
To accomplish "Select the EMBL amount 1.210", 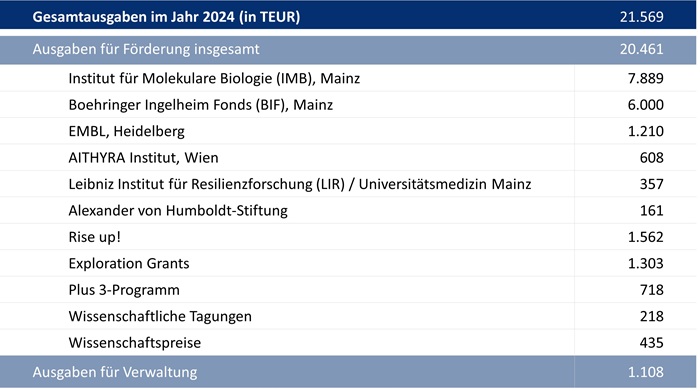I will coord(646,131).
